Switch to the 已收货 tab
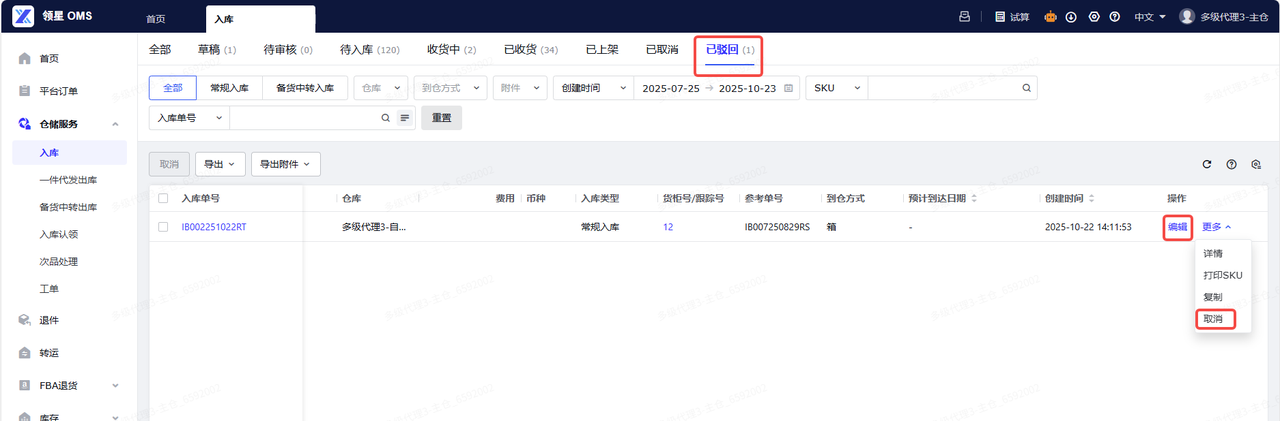 pos(531,49)
